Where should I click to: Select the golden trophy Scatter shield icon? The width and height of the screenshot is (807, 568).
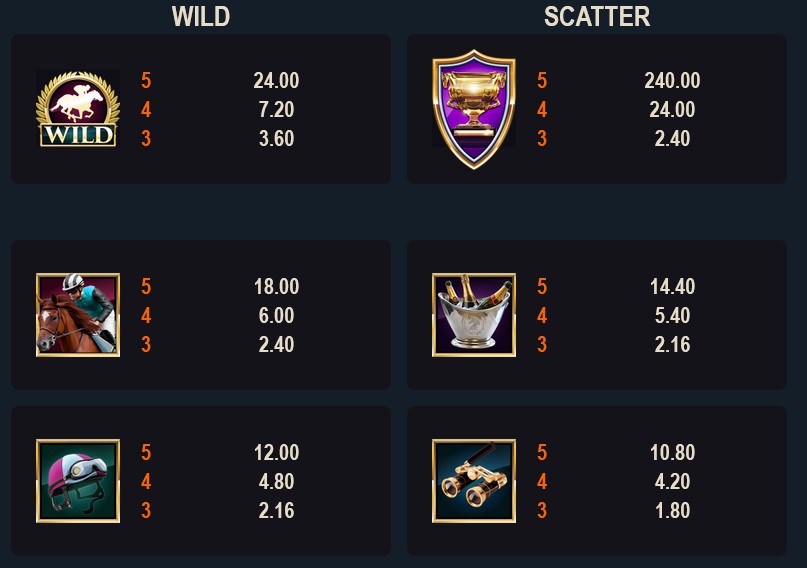click(474, 109)
